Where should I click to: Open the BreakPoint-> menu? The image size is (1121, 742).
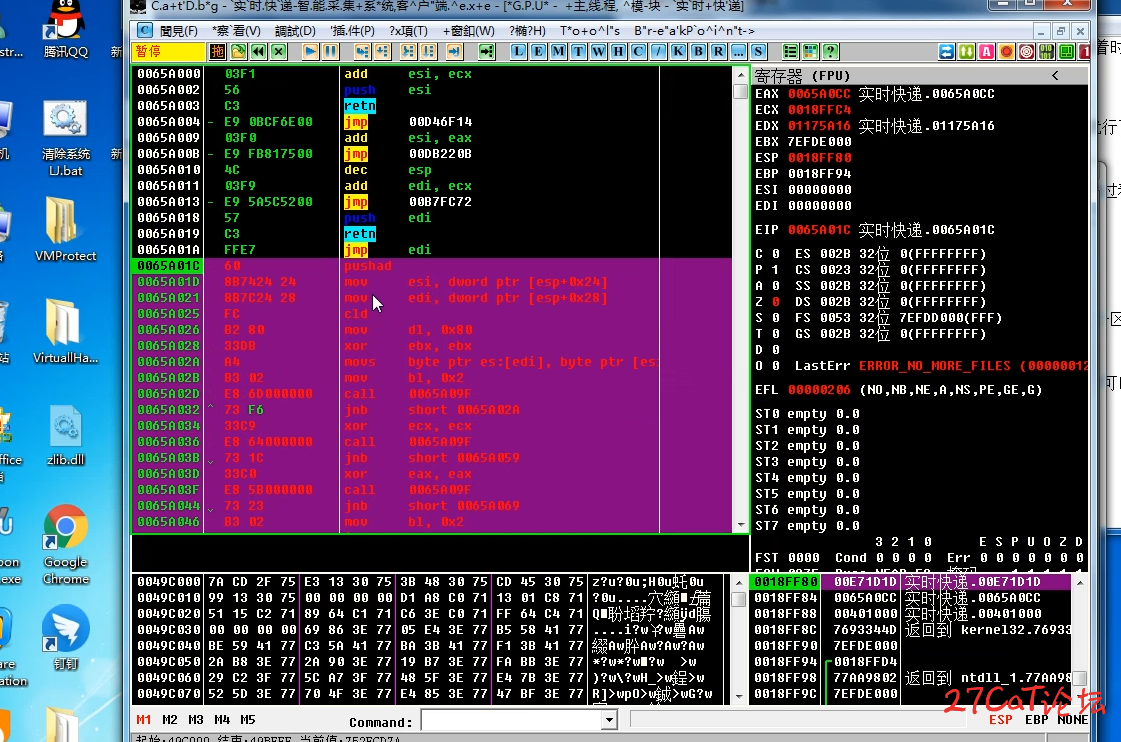[694, 31]
